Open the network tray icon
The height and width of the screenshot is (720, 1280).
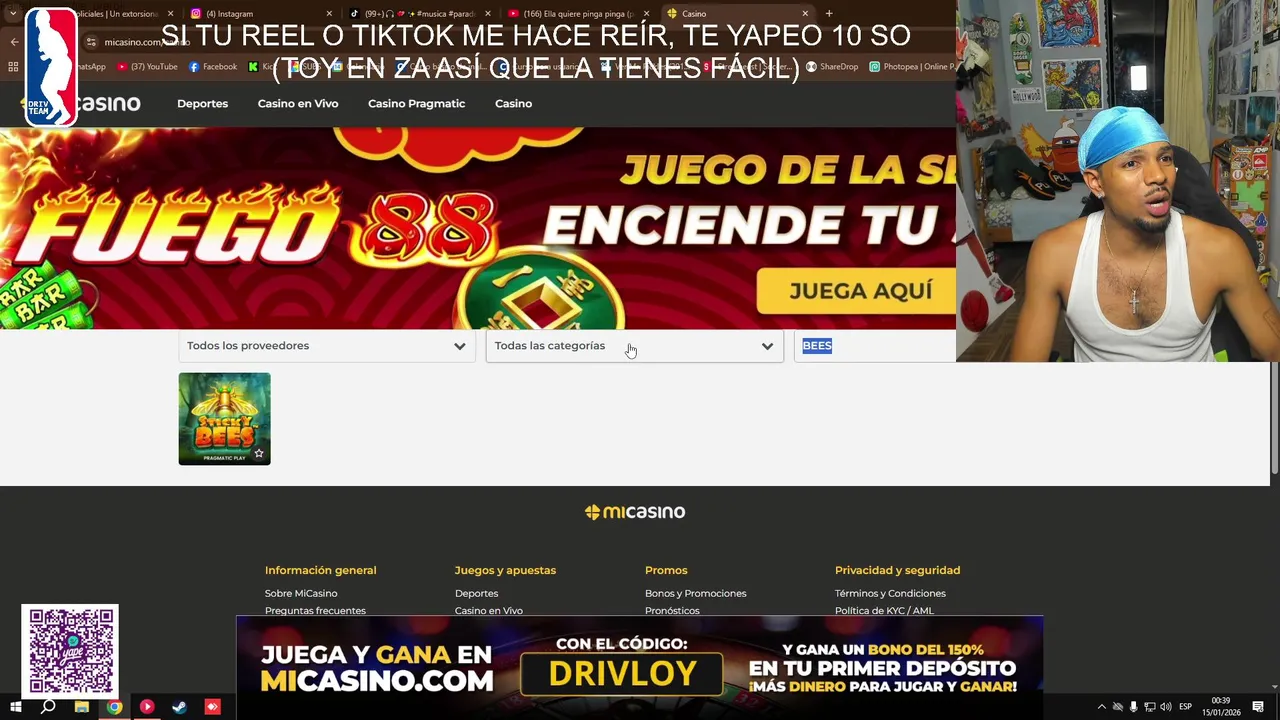(x=1150, y=707)
